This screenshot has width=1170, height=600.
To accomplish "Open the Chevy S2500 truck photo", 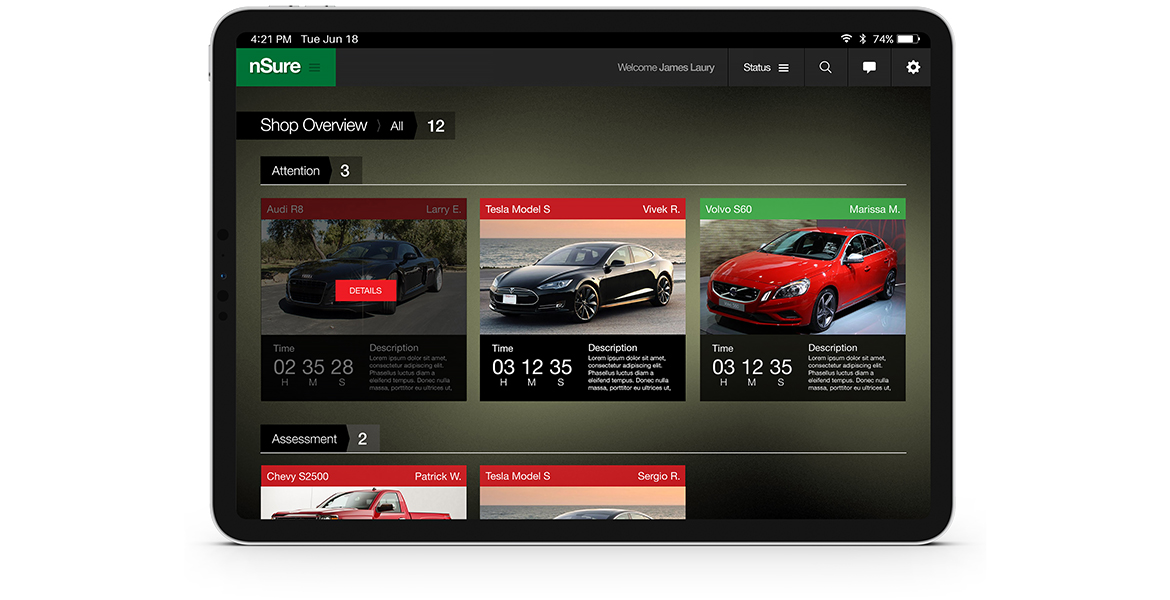I will (x=363, y=503).
